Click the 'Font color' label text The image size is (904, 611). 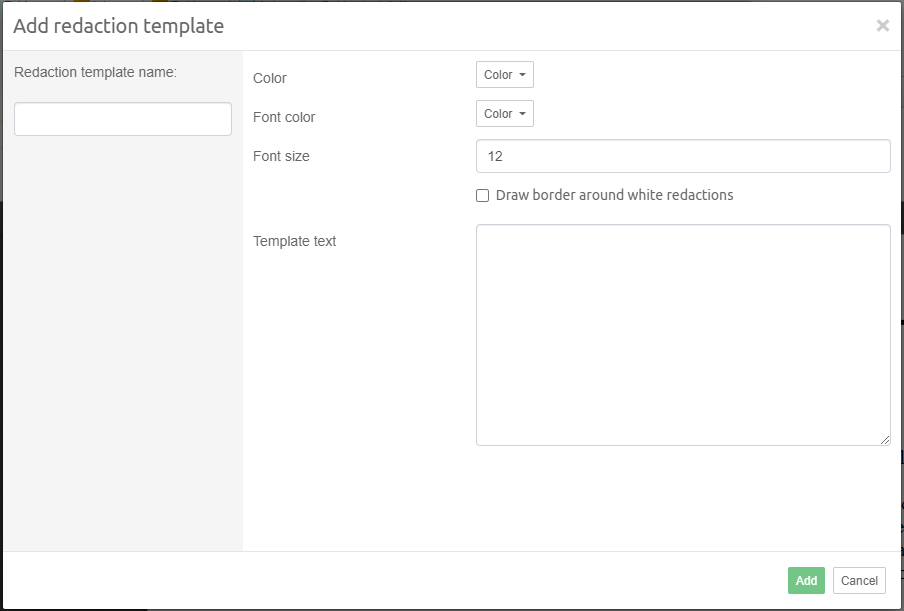click(284, 117)
